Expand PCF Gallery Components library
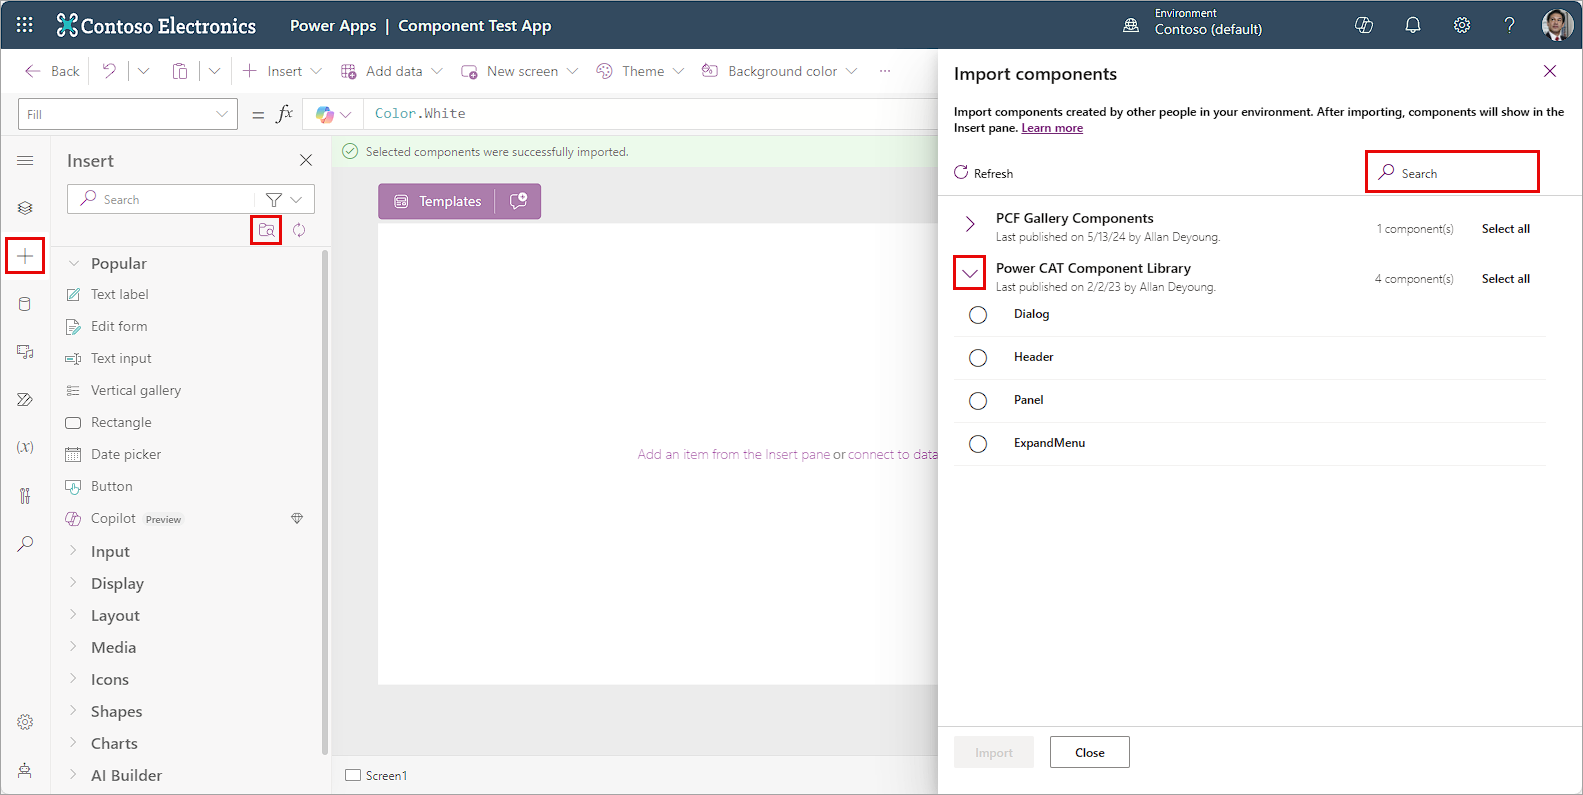1583x795 pixels. coord(970,223)
